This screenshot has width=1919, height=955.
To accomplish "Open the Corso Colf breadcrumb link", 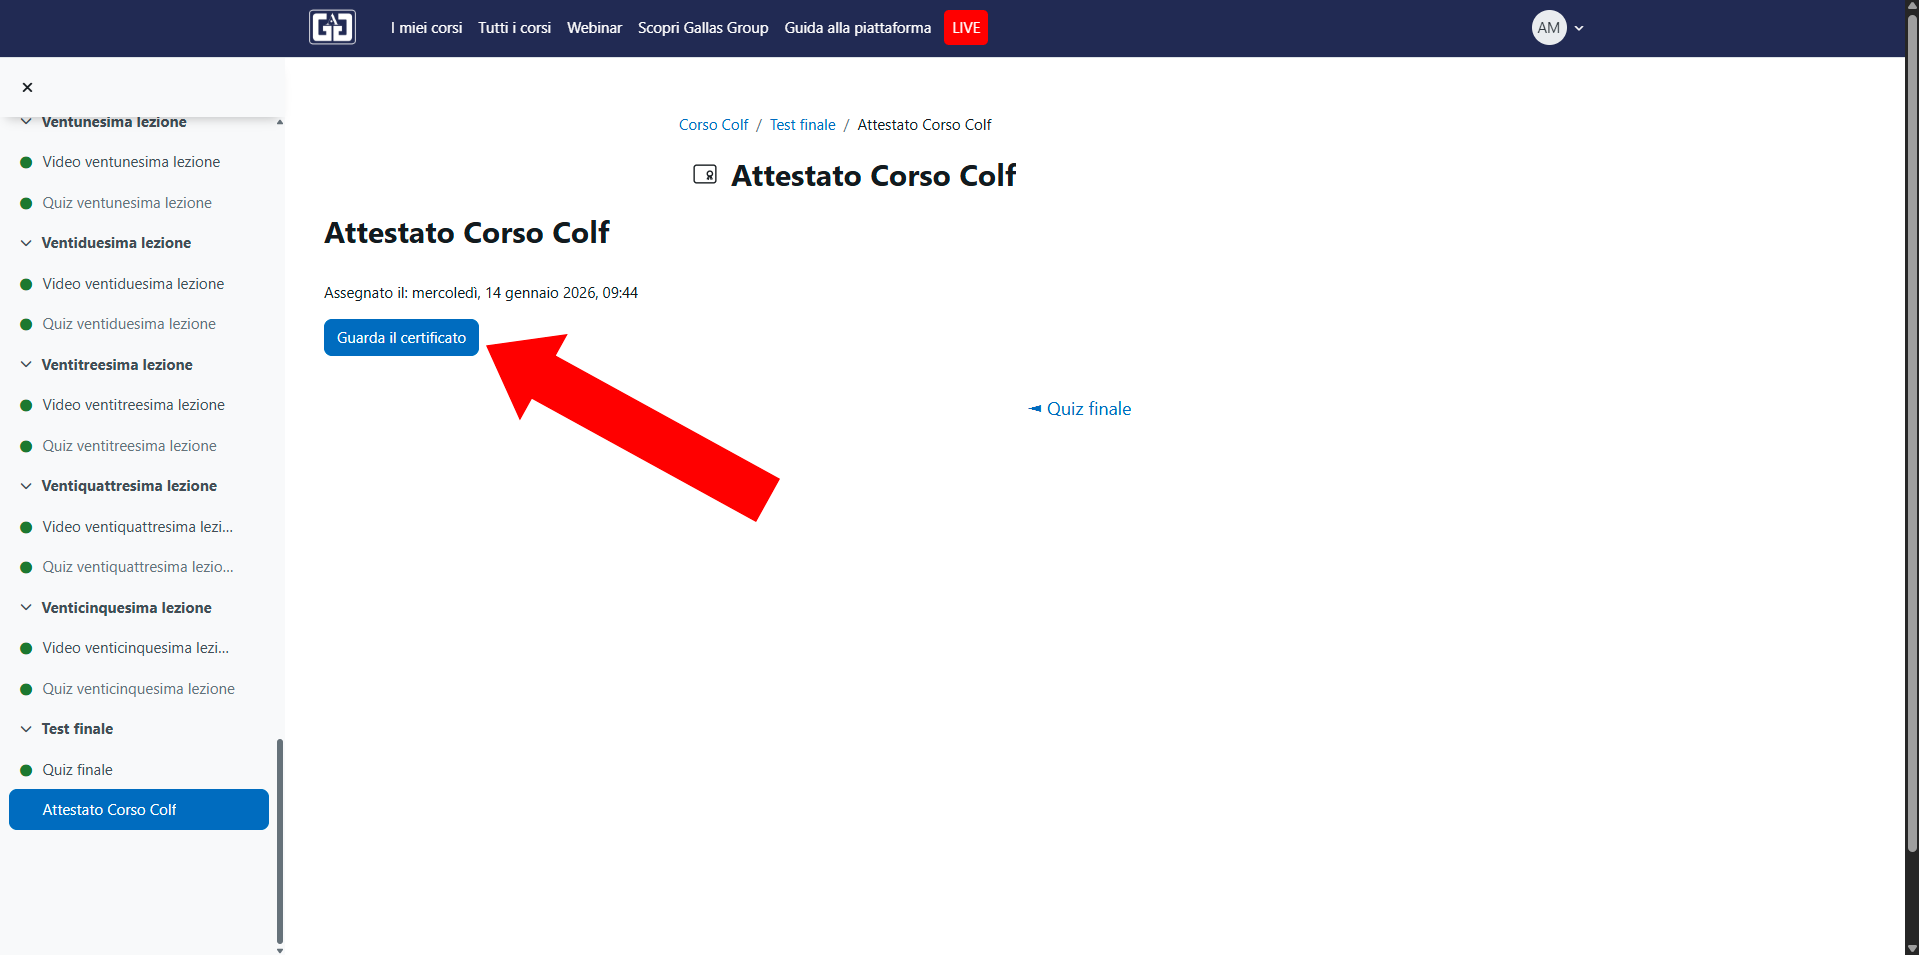I will click(x=713, y=125).
